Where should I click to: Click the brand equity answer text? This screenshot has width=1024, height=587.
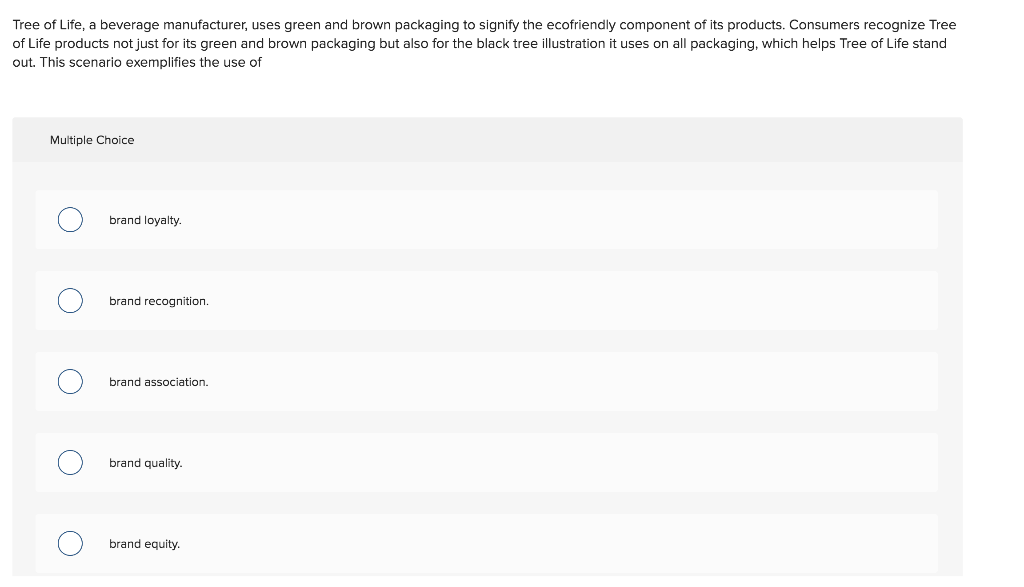144,543
